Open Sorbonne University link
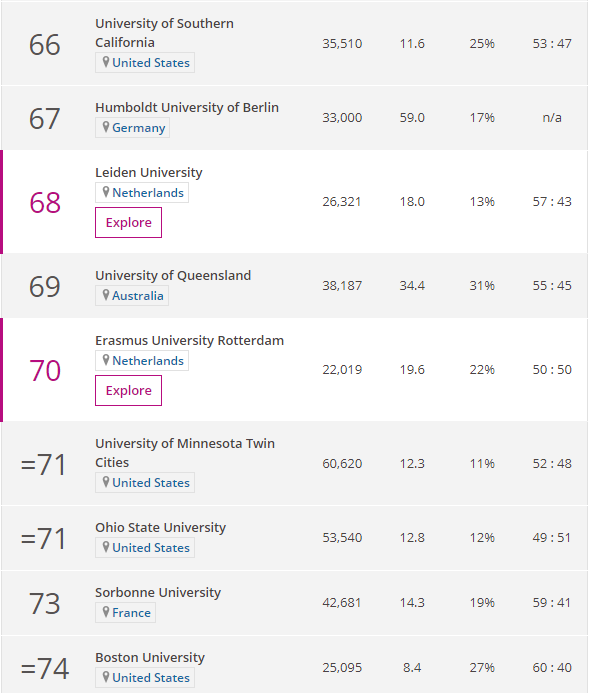Viewport: 591px width, 693px height. [x=158, y=592]
